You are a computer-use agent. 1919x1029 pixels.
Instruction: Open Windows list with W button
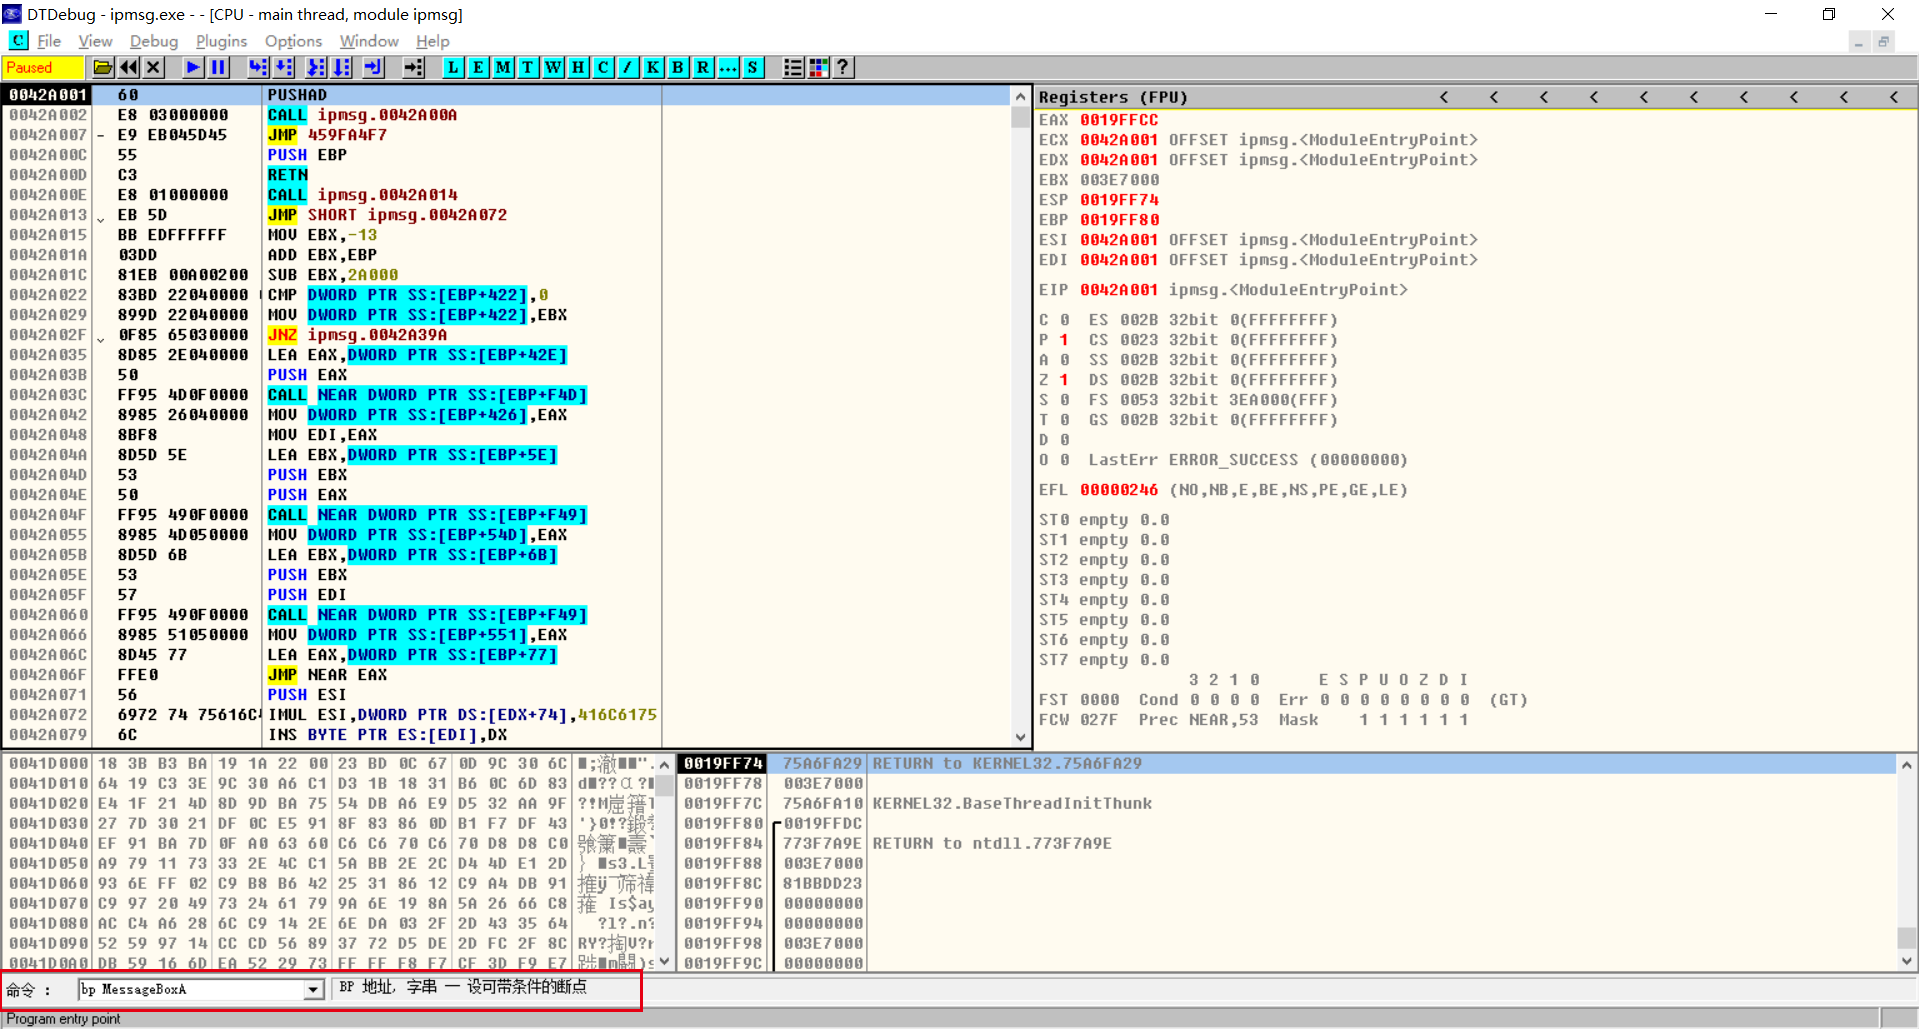[553, 67]
